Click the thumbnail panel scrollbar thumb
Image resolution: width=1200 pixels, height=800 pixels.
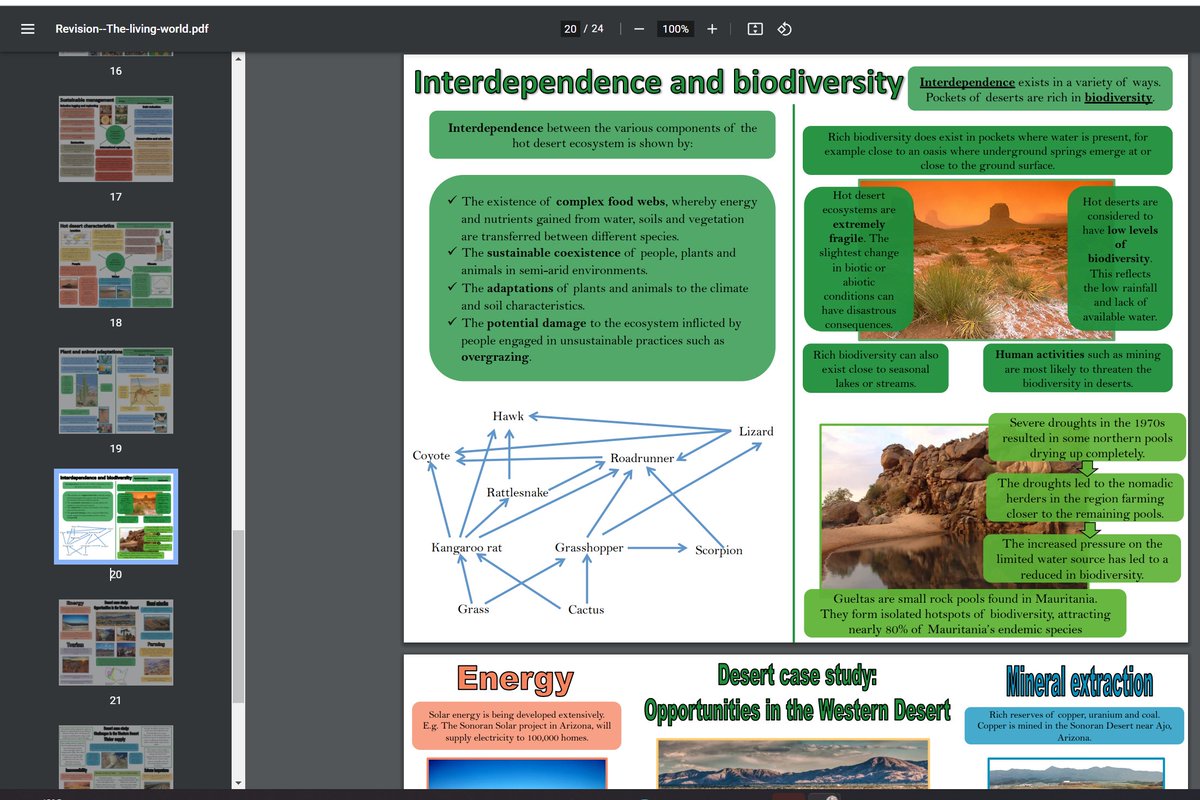tap(238, 616)
